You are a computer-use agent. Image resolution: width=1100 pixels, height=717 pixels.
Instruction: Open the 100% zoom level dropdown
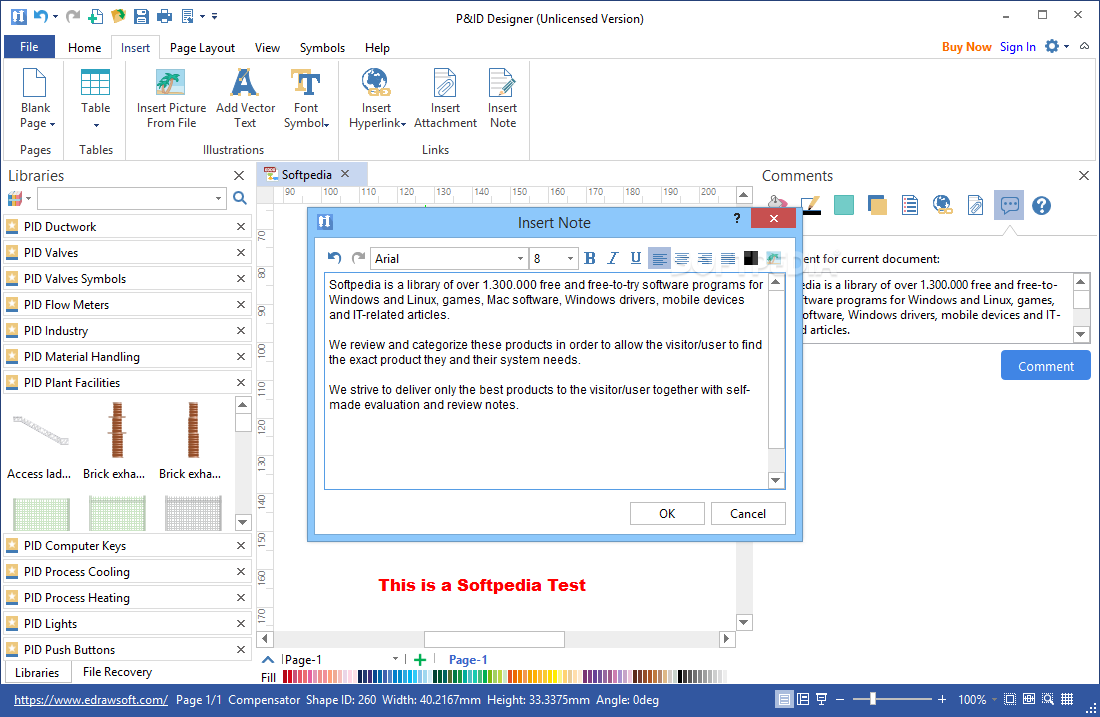point(994,700)
